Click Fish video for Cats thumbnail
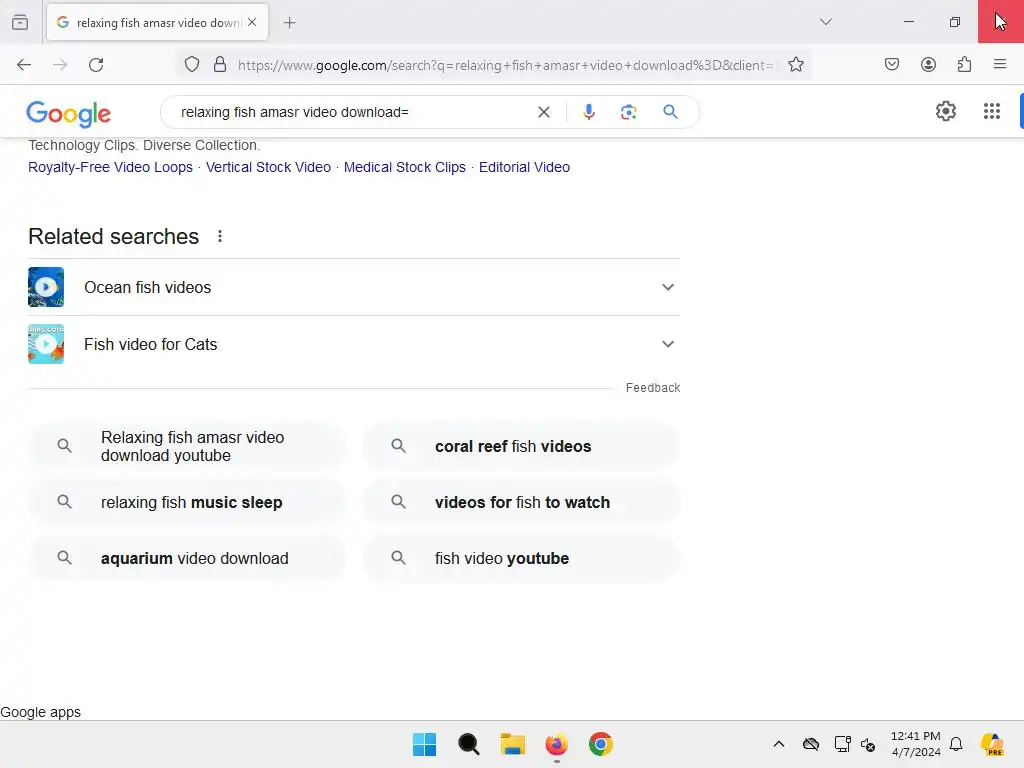 pyautogui.click(x=46, y=344)
